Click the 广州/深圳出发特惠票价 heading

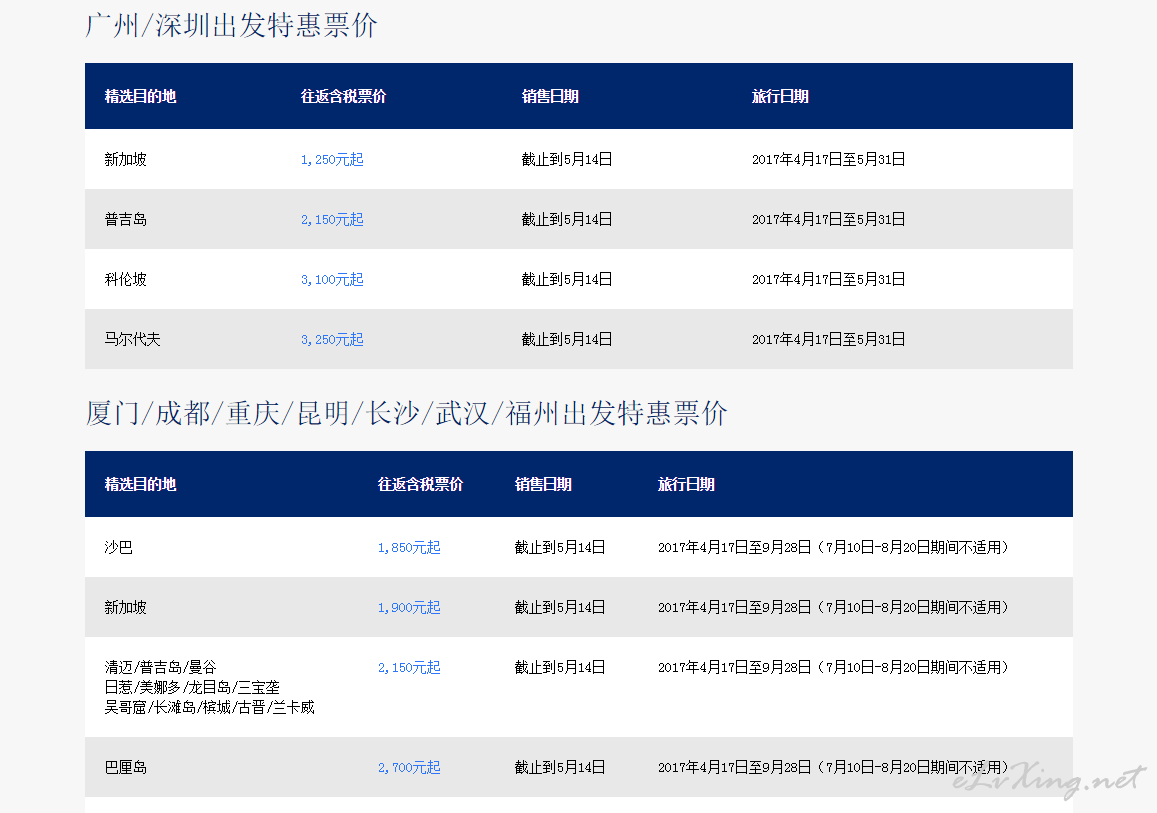232,25
